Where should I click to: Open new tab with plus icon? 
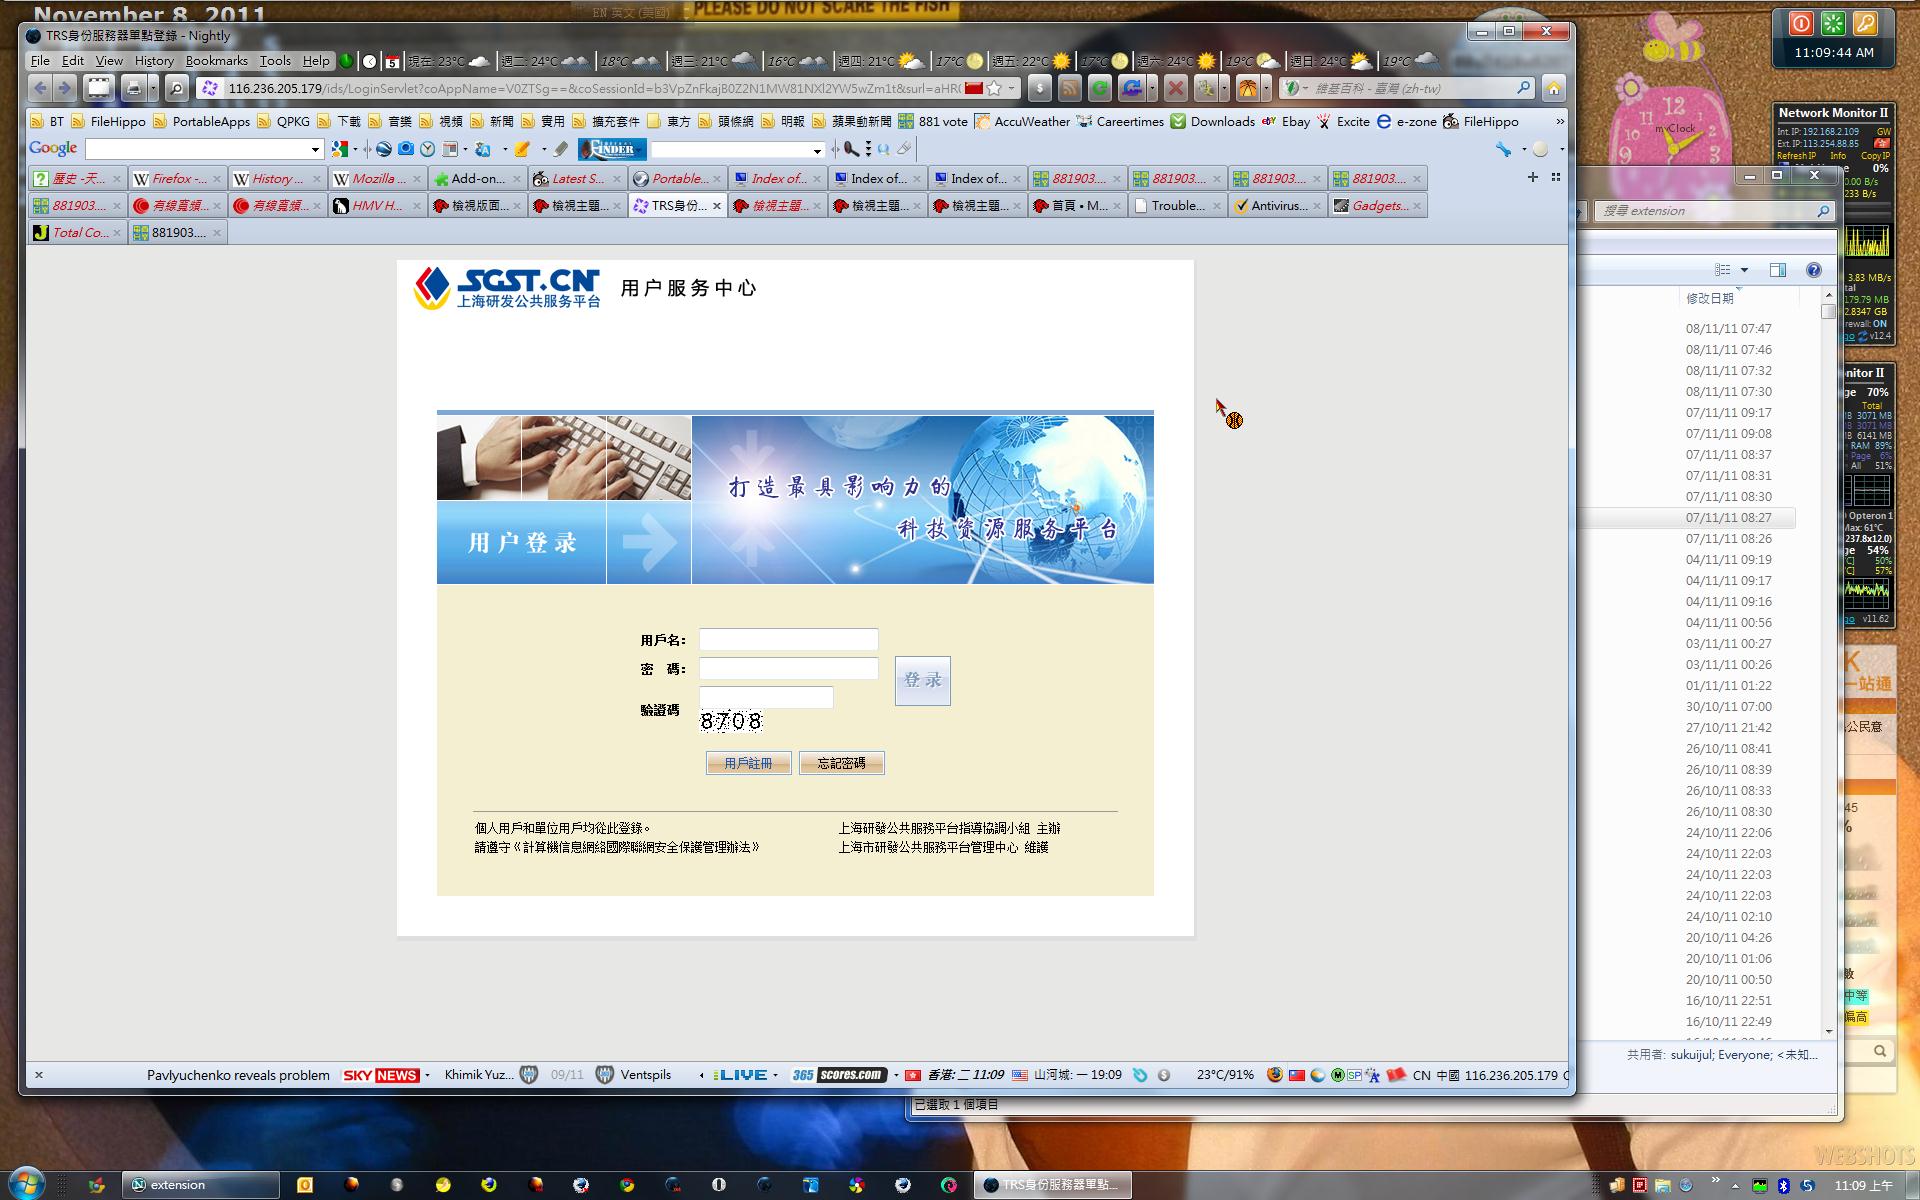click(1532, 177)
